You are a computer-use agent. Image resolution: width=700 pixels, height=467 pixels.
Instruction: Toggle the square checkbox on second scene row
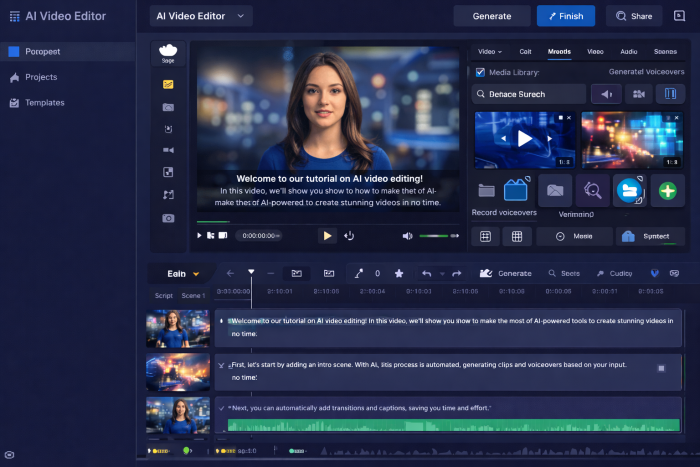pos(661,368)
